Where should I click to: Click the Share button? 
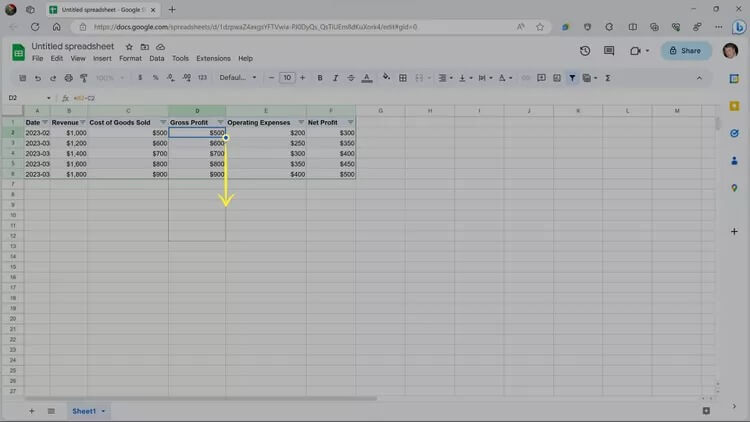pyautogui.click(x=685, y=51)
